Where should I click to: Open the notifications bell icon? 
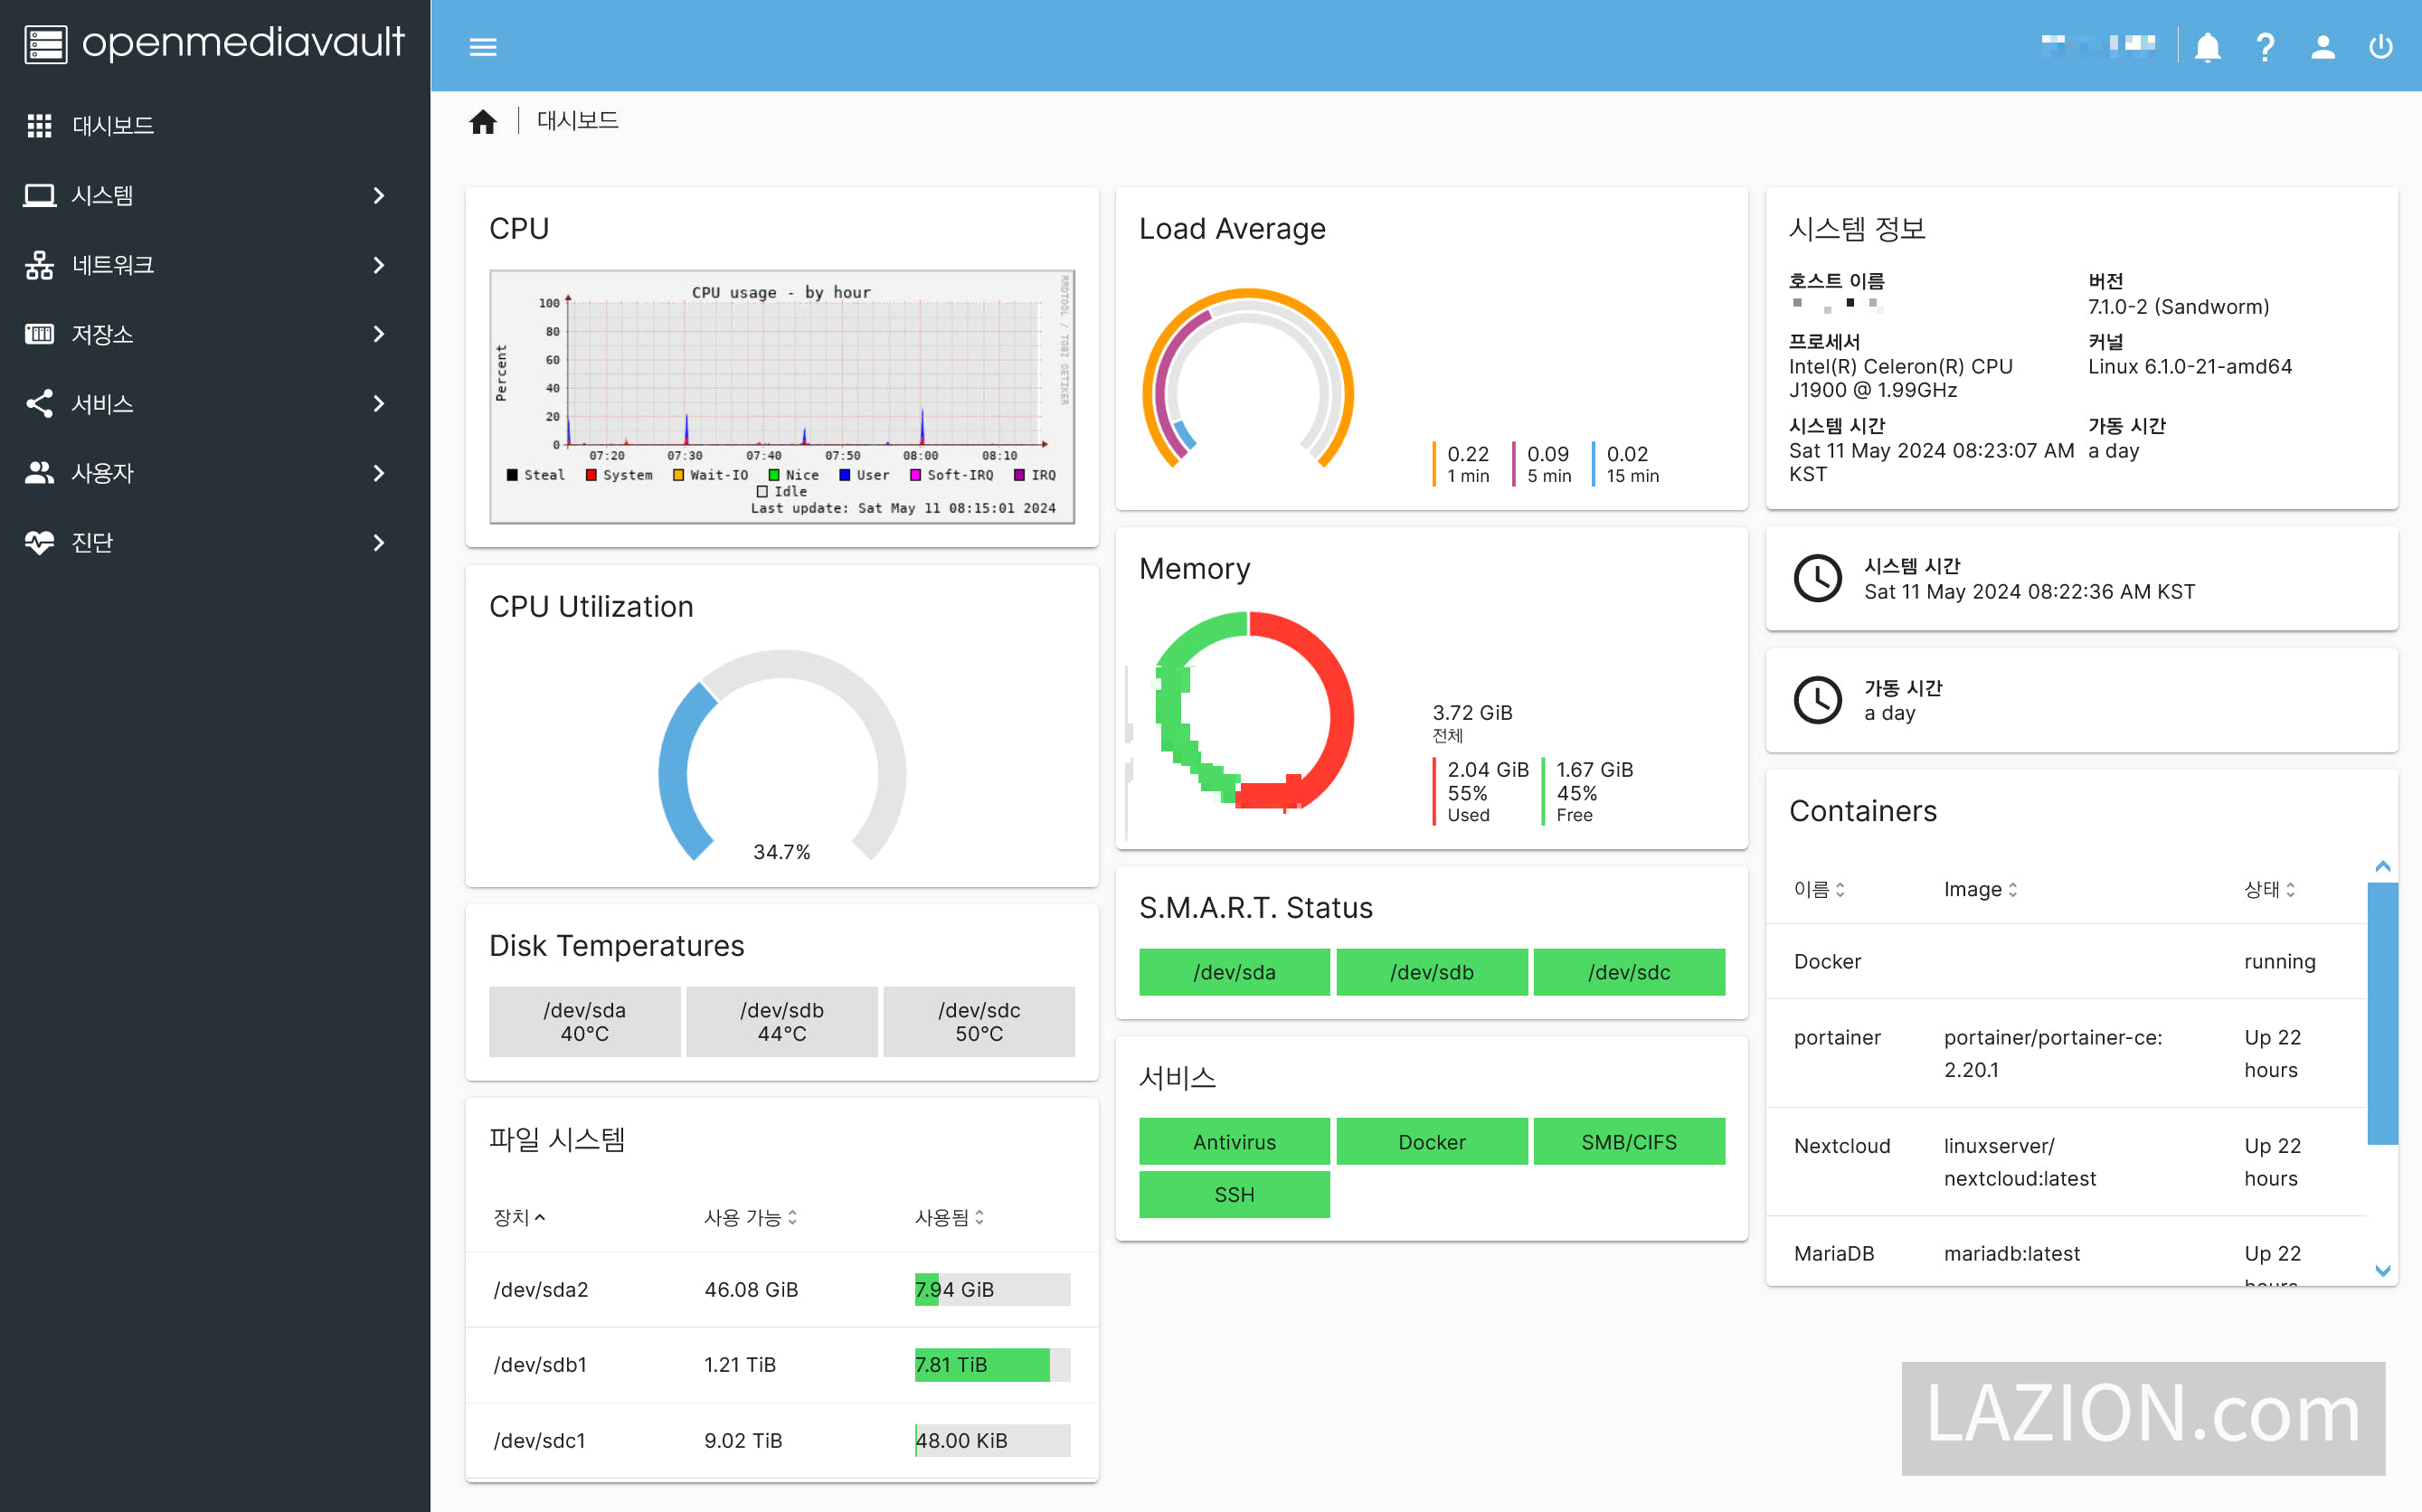tap(2207, 47)
